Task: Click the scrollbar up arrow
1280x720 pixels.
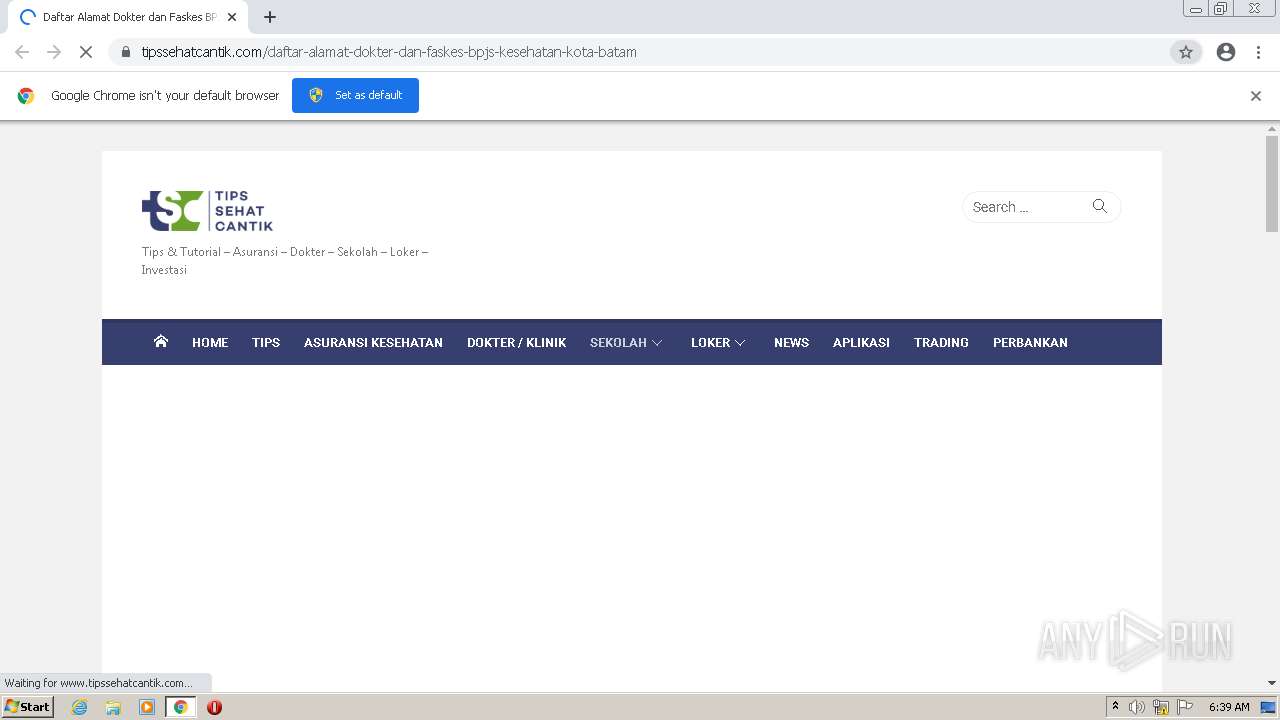Action: coord(1272,128)
